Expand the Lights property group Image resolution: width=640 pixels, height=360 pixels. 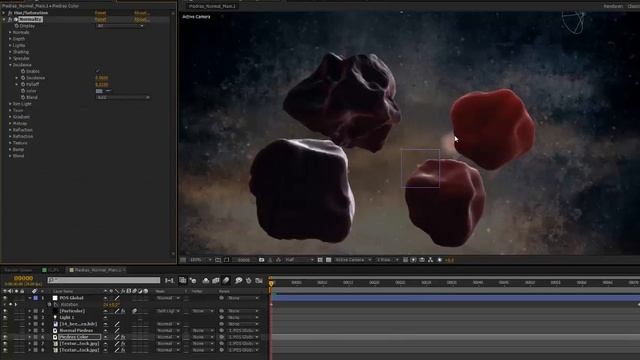(10, 45)
